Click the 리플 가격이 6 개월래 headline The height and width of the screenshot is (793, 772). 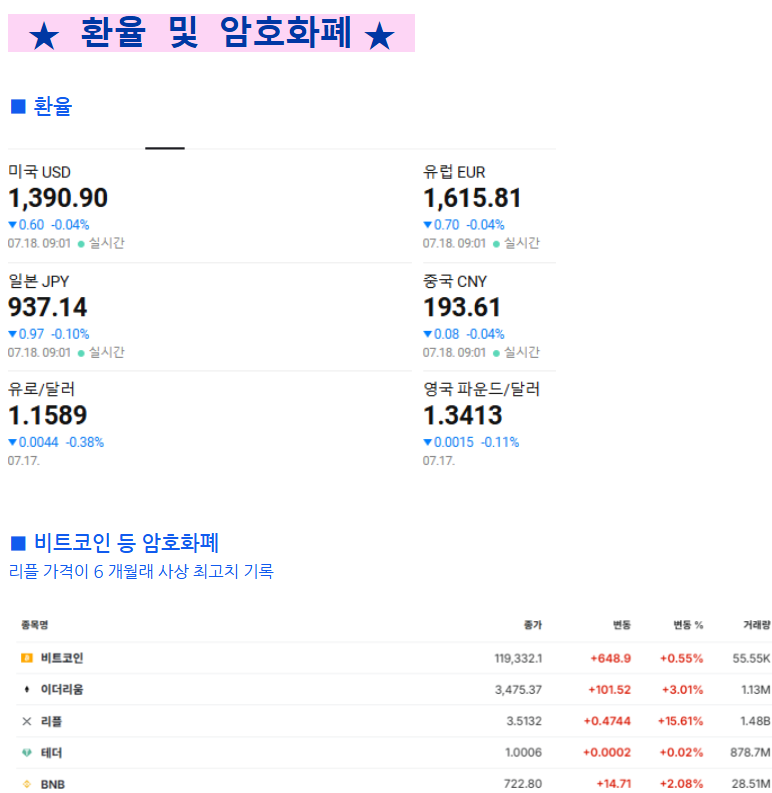(x=141, y=571)
